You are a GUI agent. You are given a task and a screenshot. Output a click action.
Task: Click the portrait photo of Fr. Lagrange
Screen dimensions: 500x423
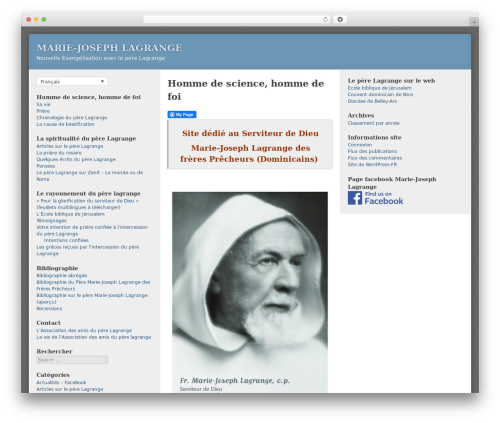250,292
